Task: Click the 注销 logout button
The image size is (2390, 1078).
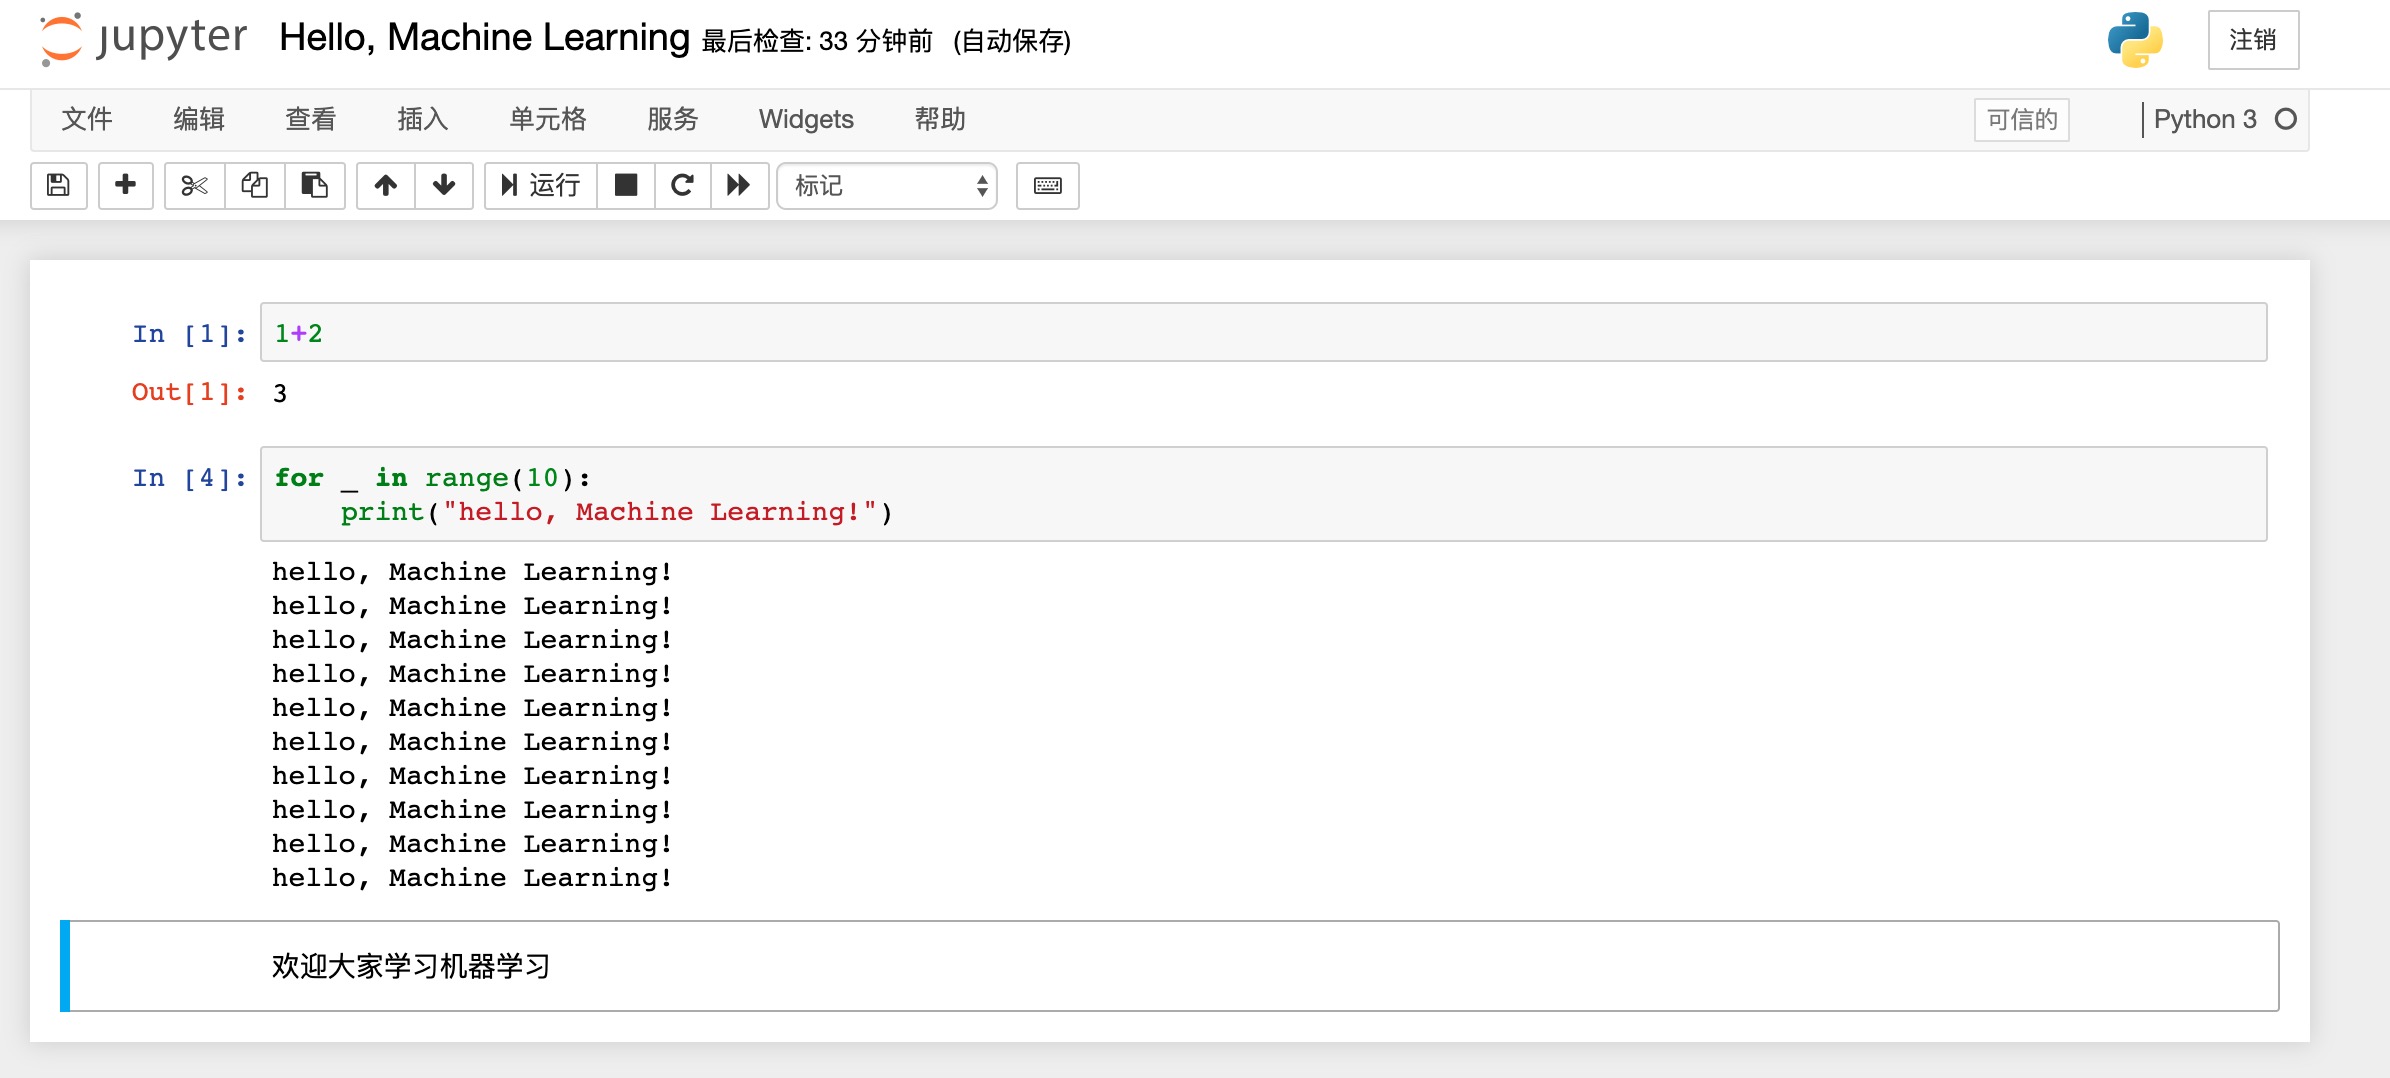Action: tap(2253, 40)
